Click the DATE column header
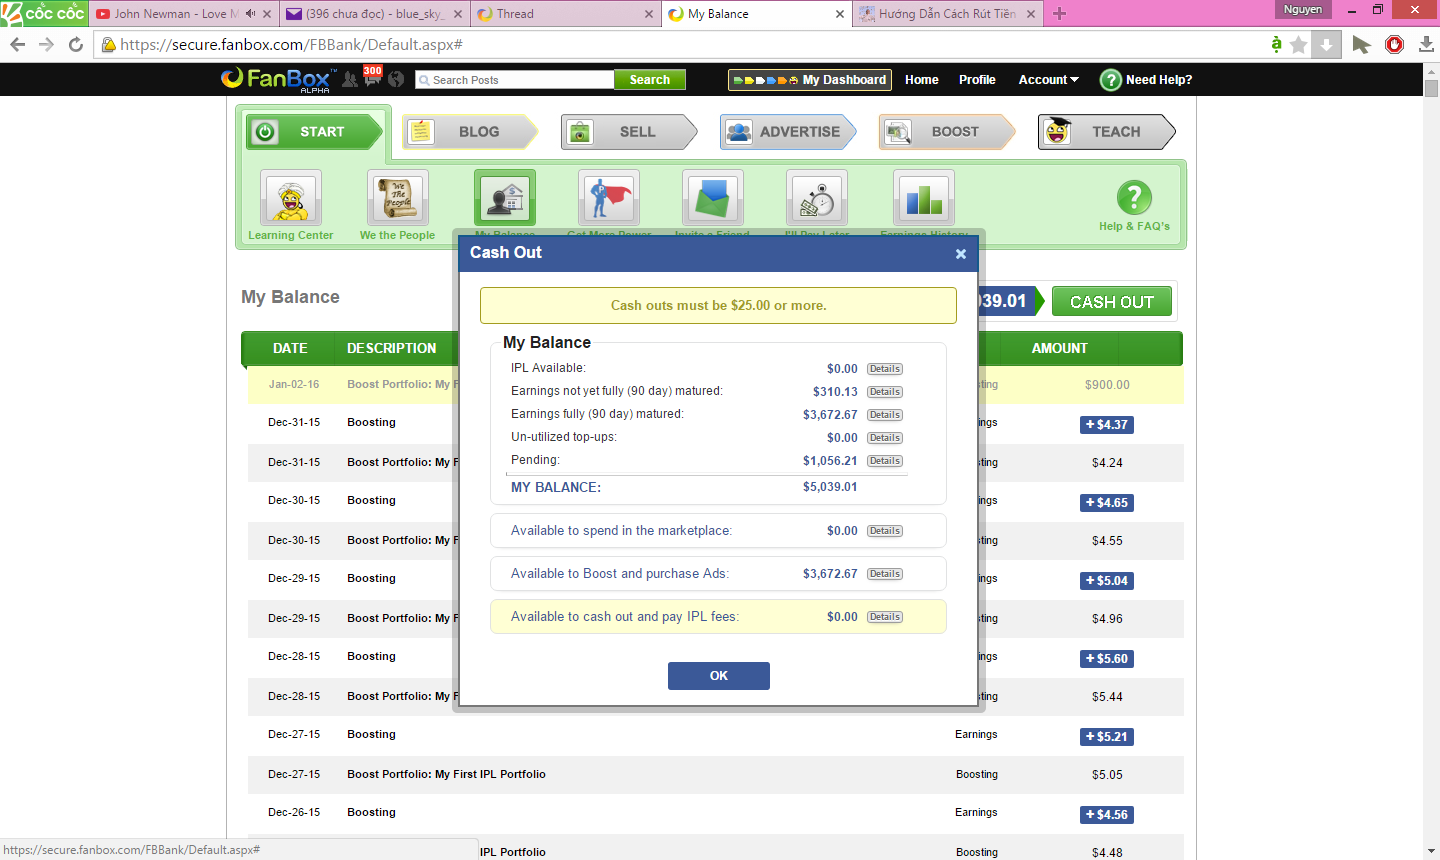 pos(290,348)
